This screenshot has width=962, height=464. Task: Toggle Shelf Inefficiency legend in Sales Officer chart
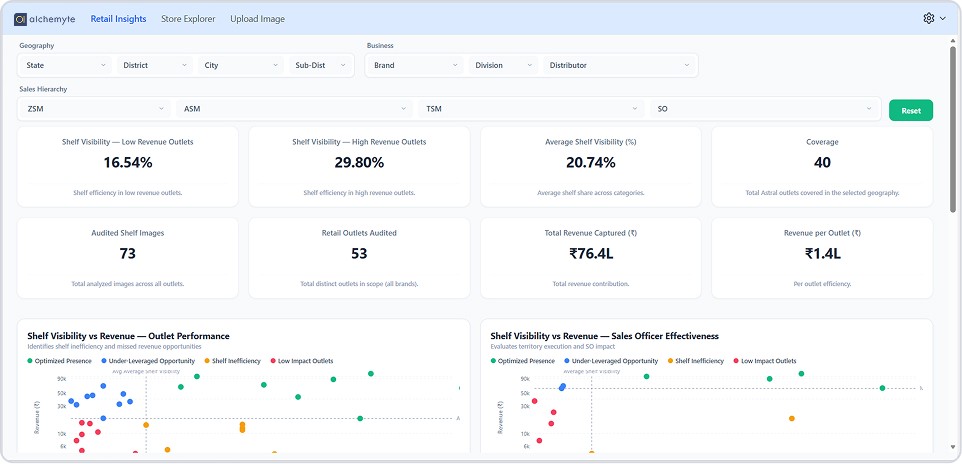696,361
